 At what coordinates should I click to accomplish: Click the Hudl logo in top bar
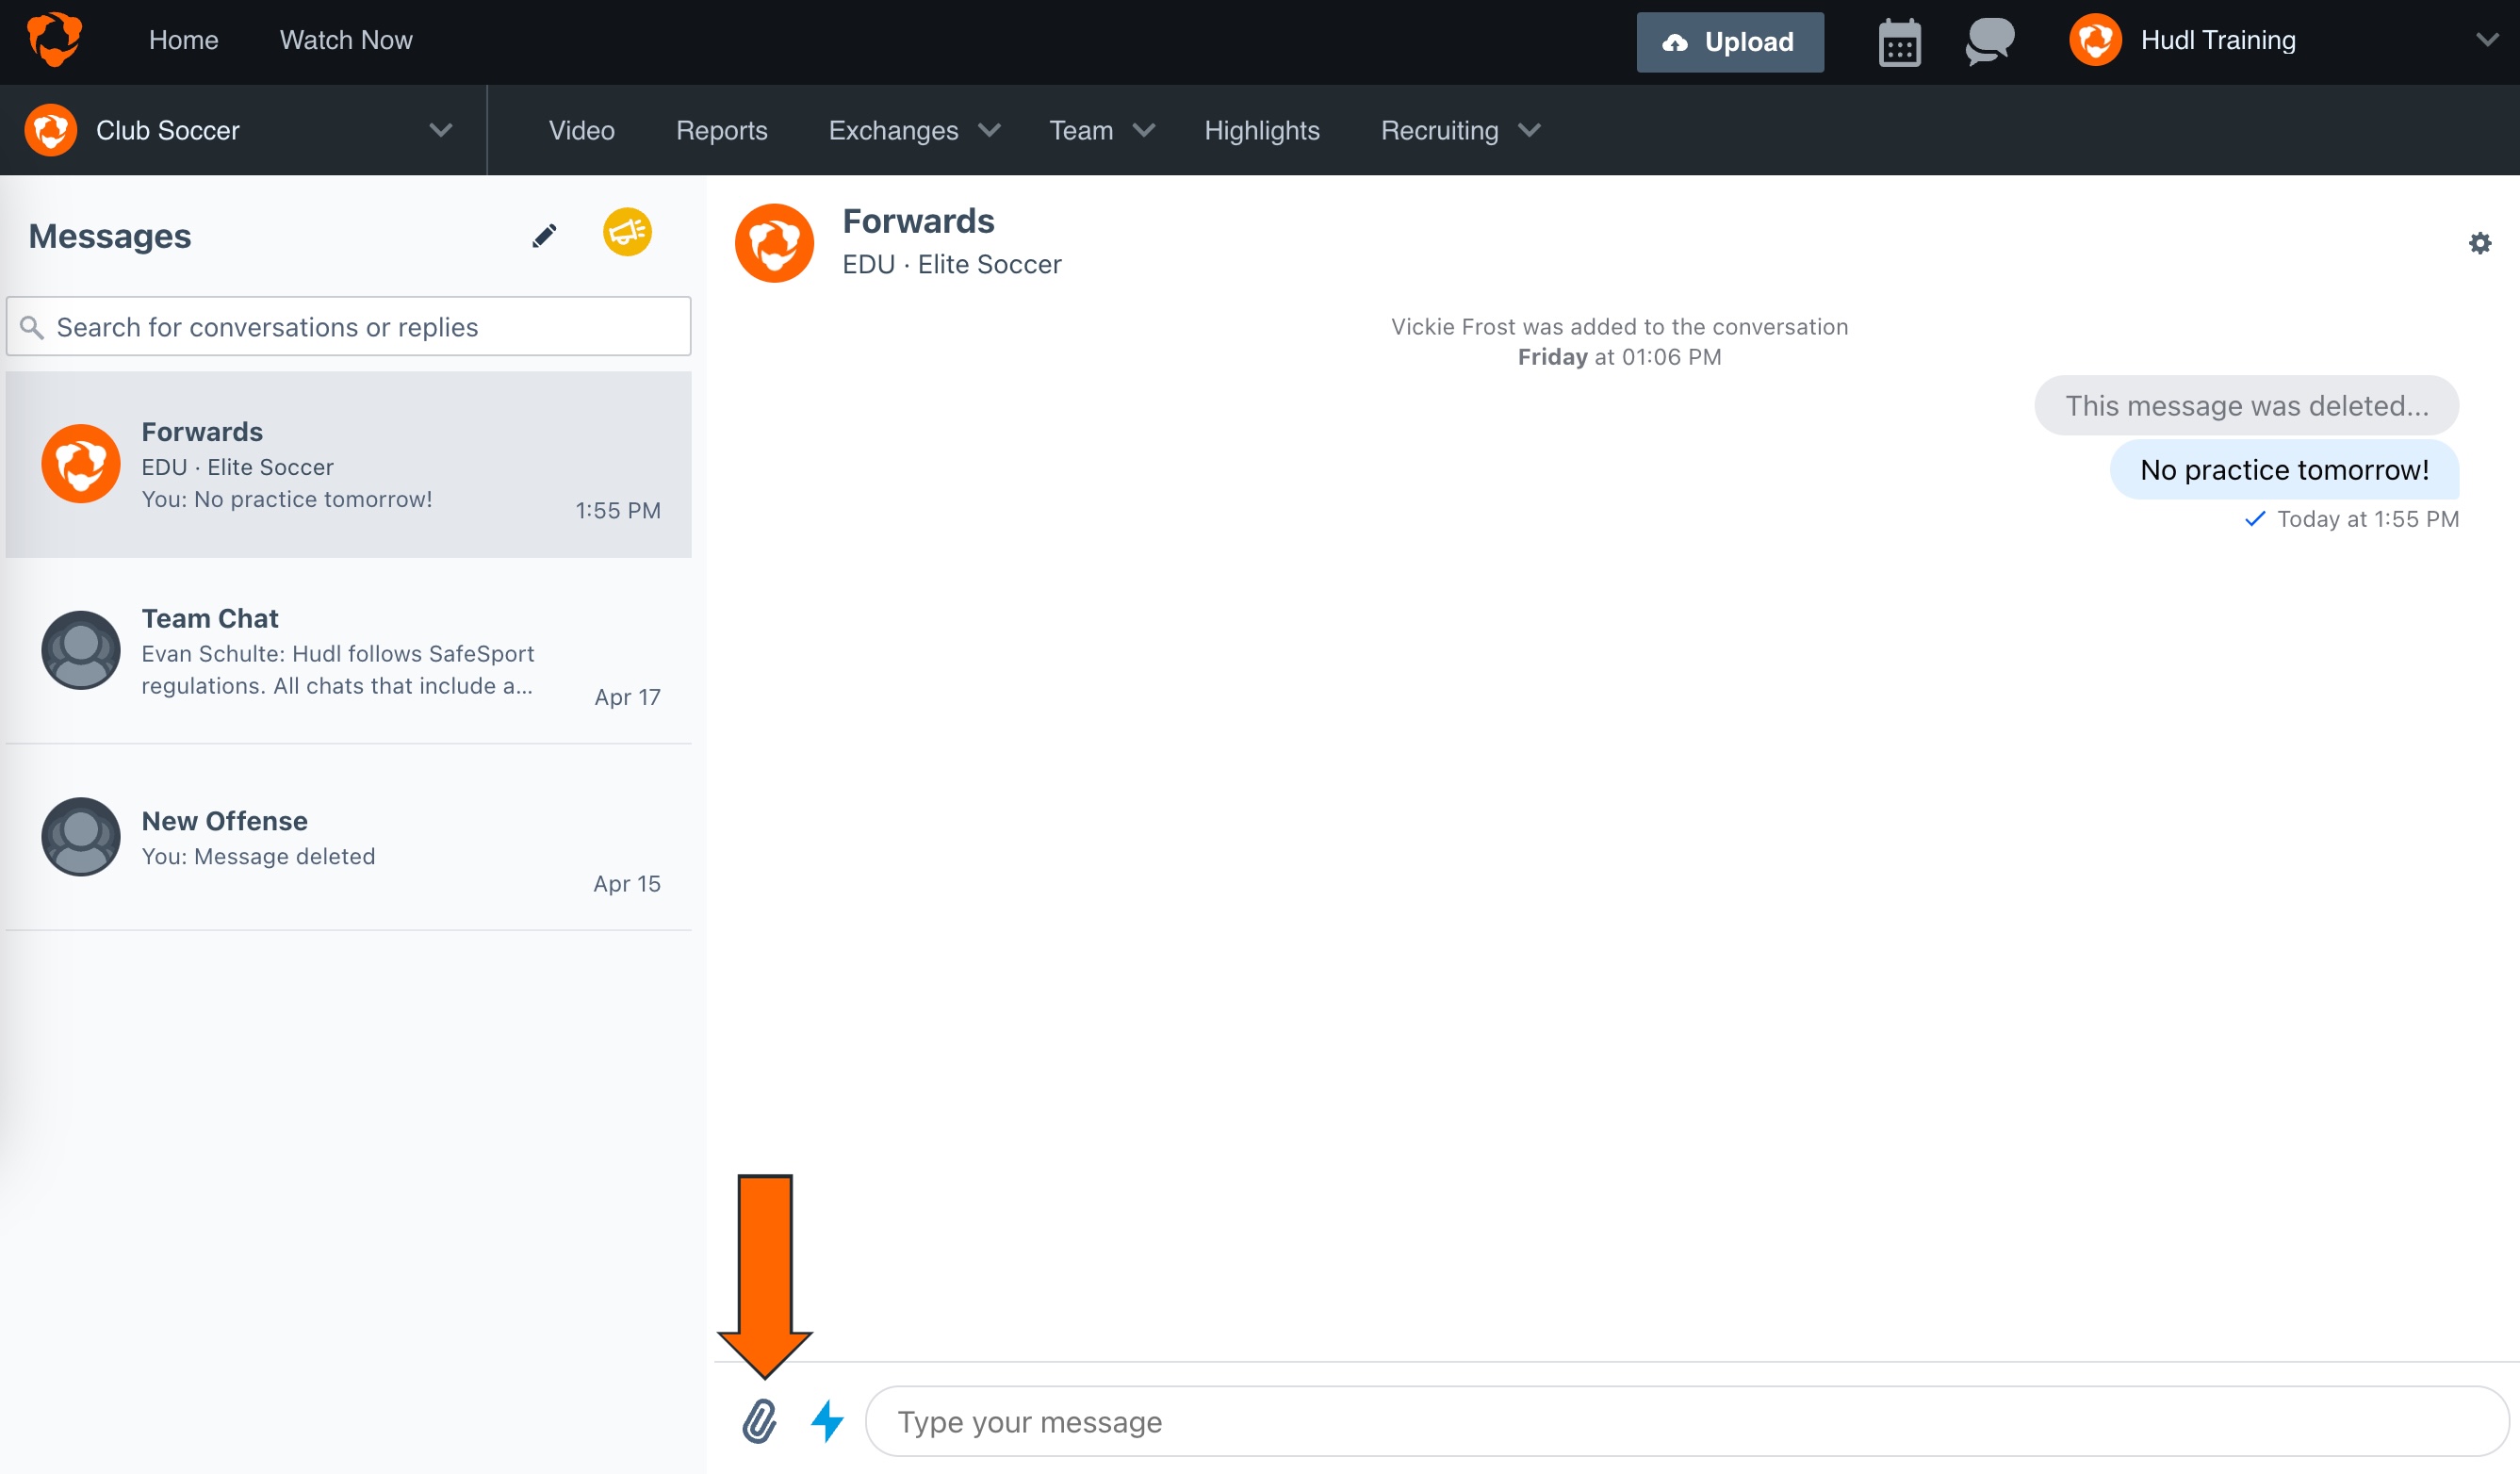click(x=54, y=40)
